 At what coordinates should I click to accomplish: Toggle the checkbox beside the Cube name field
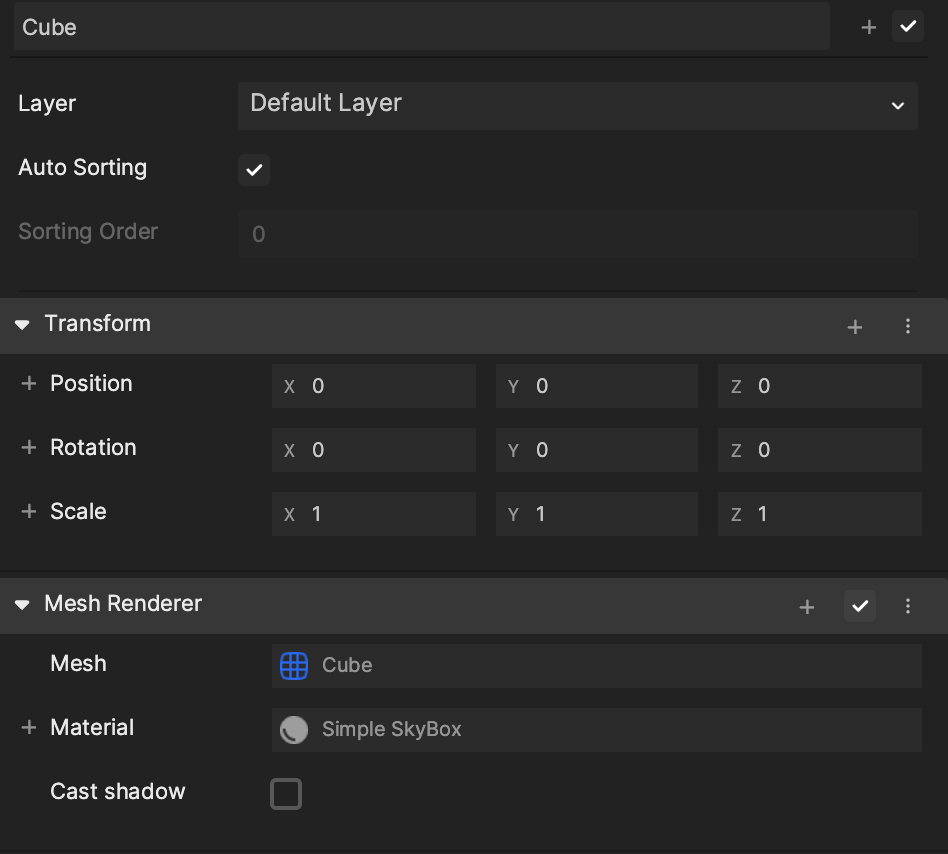tap(908, 27)
